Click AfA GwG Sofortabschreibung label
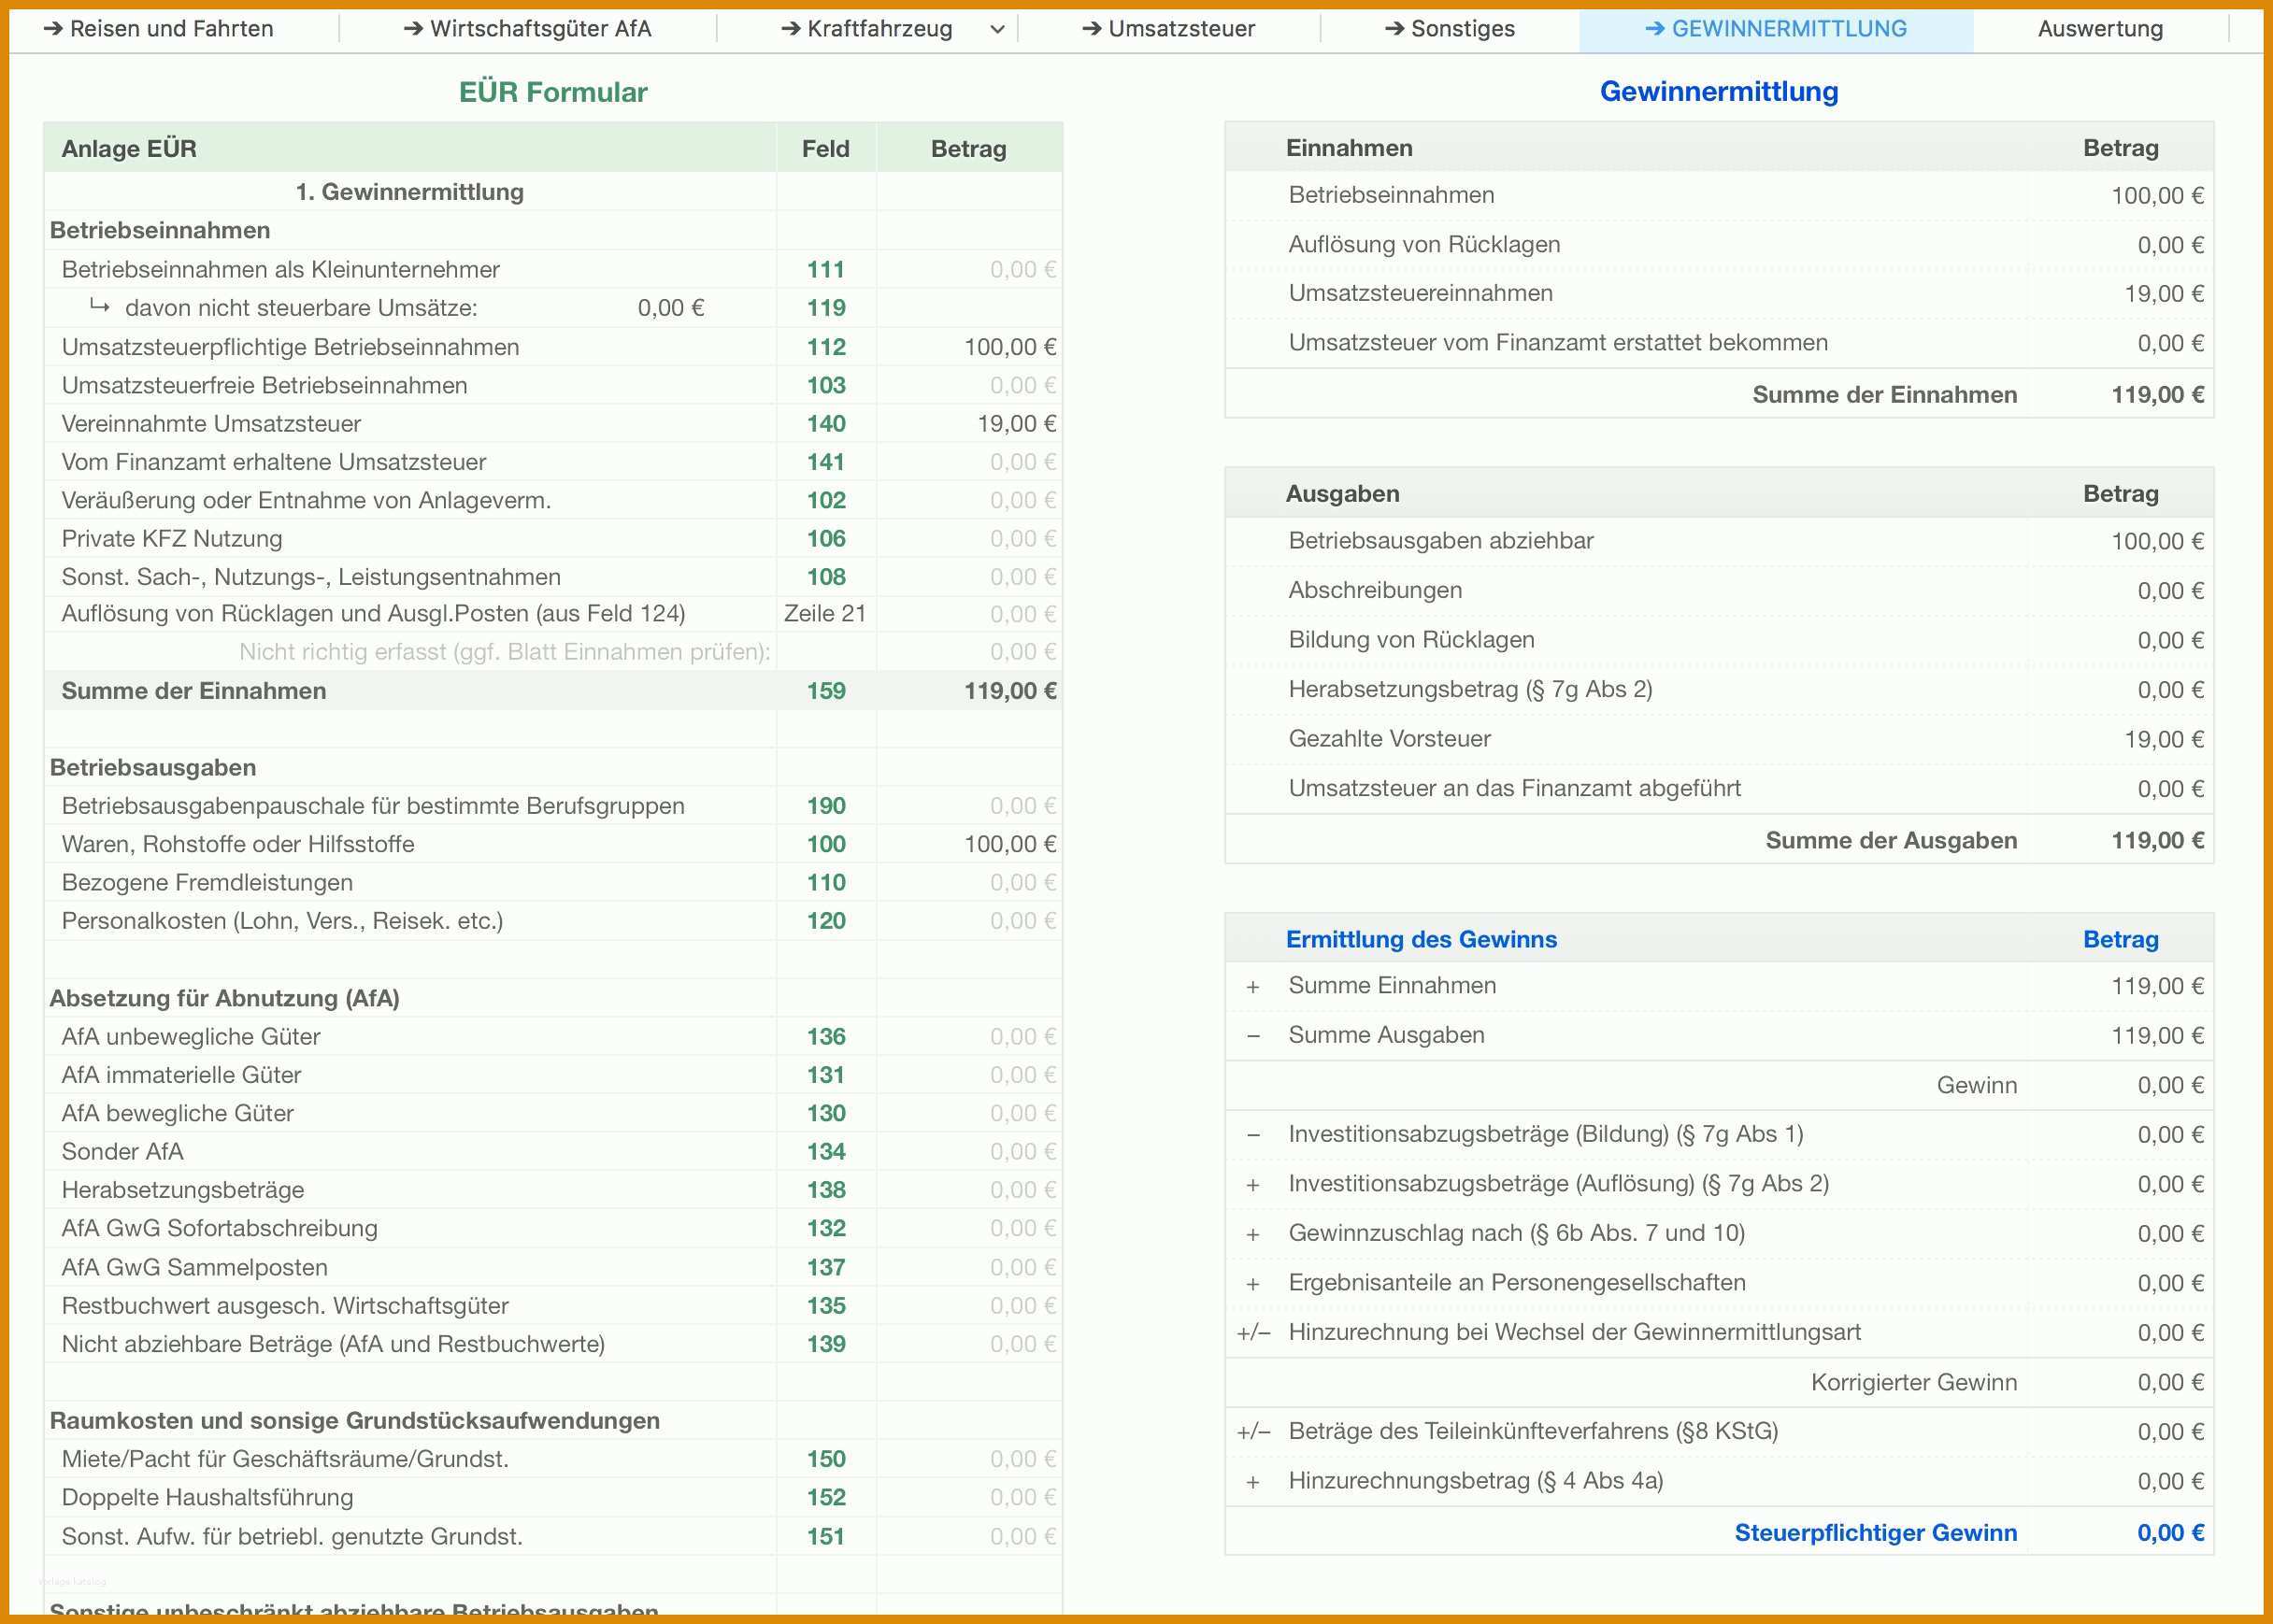 pyautogui.click(x=220, y=1228)
